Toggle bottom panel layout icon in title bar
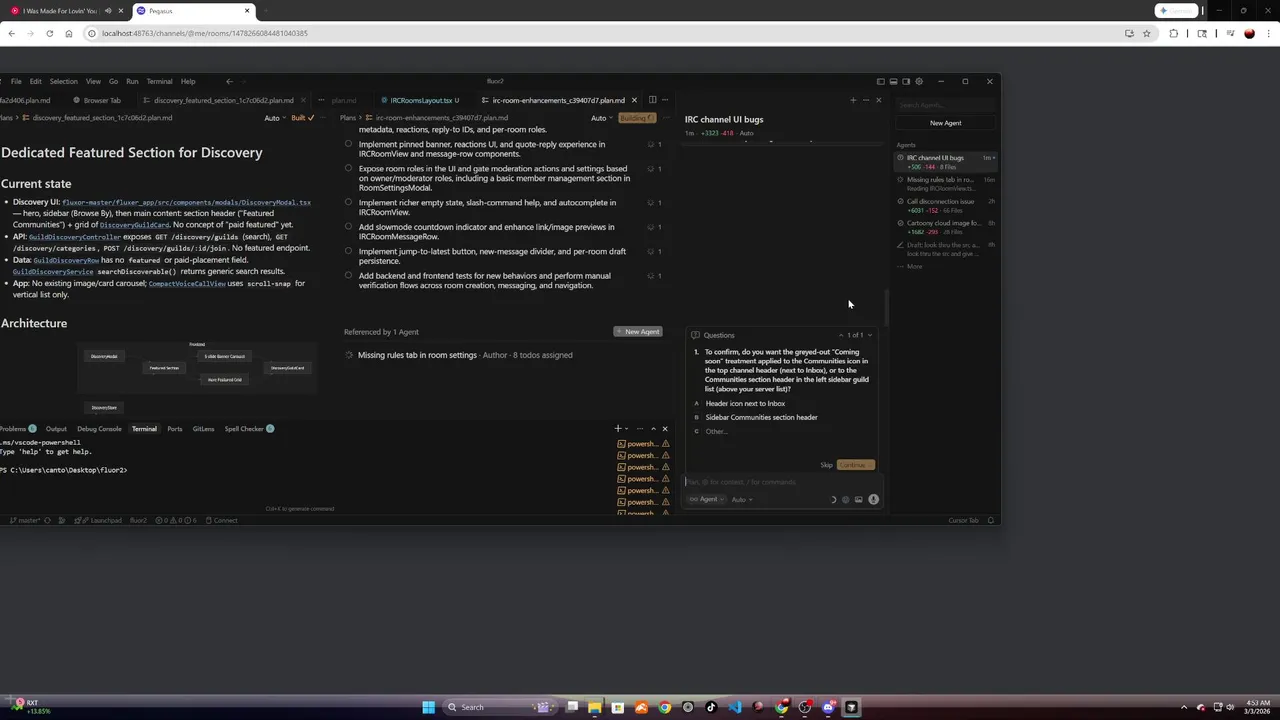The image size is (1280, 720). tap(893, 81)
